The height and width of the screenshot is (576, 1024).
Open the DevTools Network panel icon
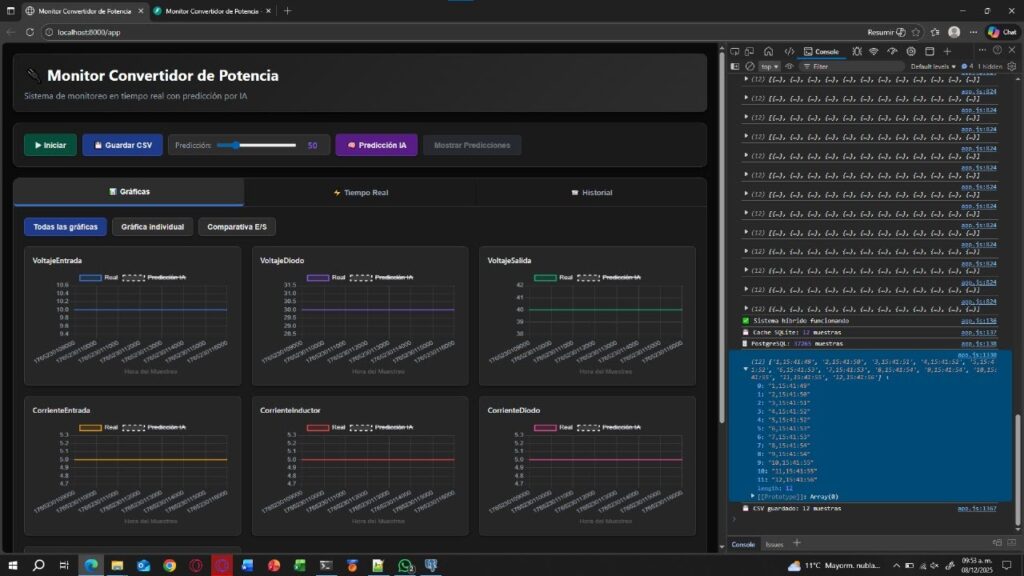tap(873, 51)
